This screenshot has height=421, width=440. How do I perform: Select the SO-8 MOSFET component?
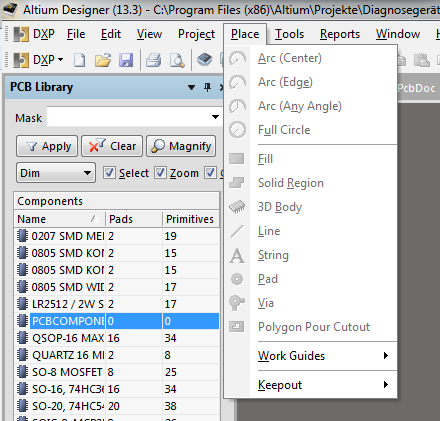click(x=117, y=372)
